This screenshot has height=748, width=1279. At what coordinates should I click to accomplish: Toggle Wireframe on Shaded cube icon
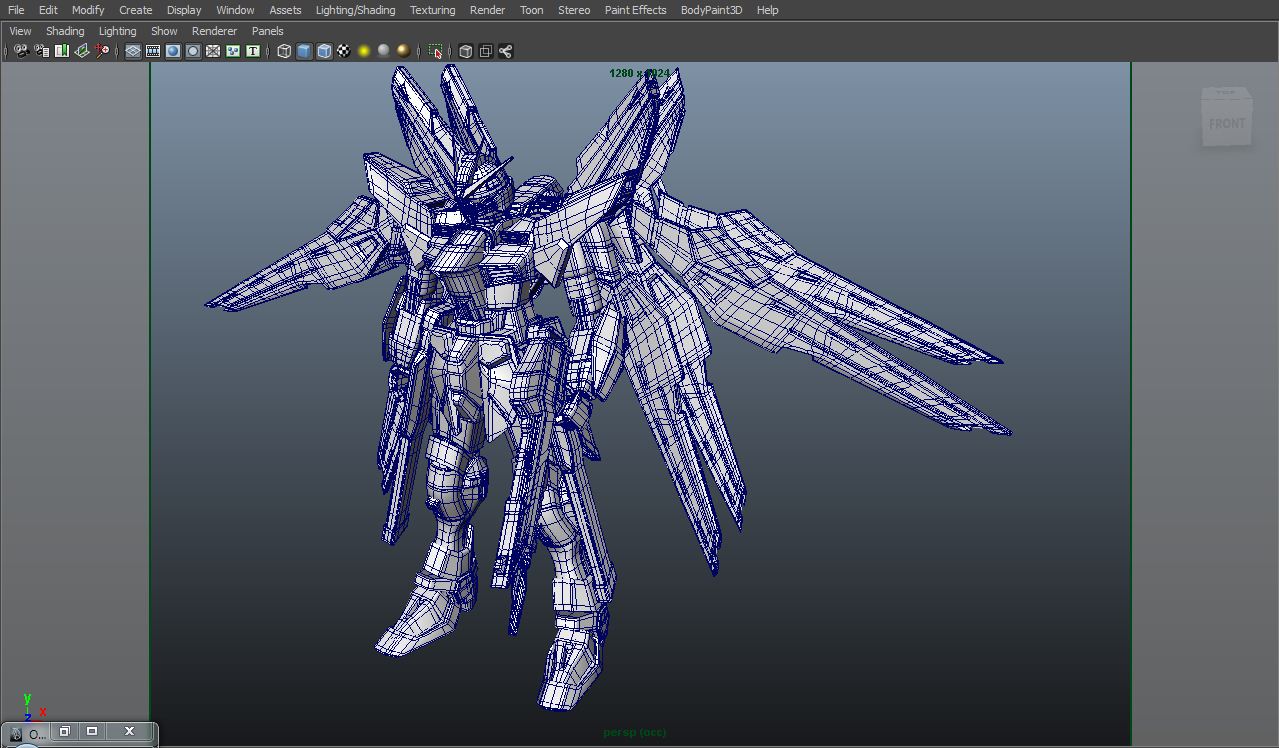coord(324,51)
